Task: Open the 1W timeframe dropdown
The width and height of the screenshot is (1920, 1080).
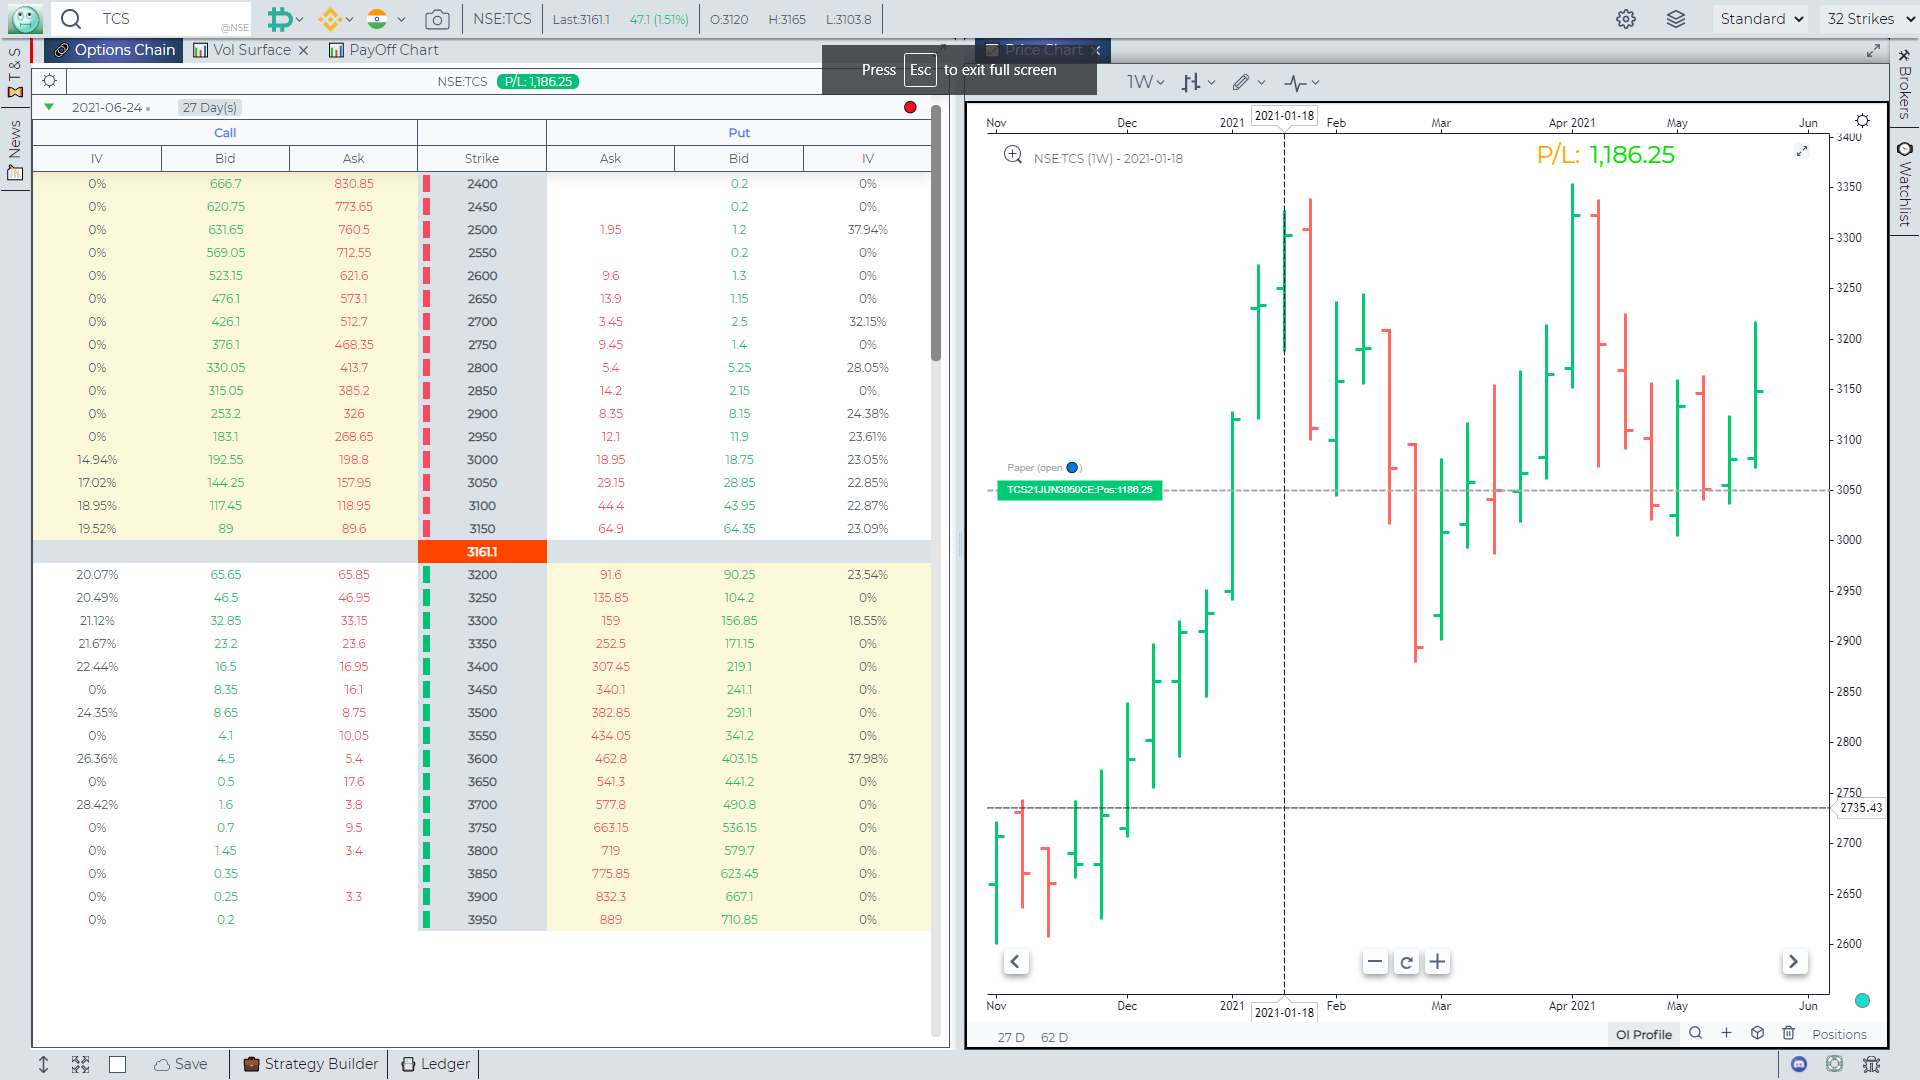Action: pos(1143,82)
